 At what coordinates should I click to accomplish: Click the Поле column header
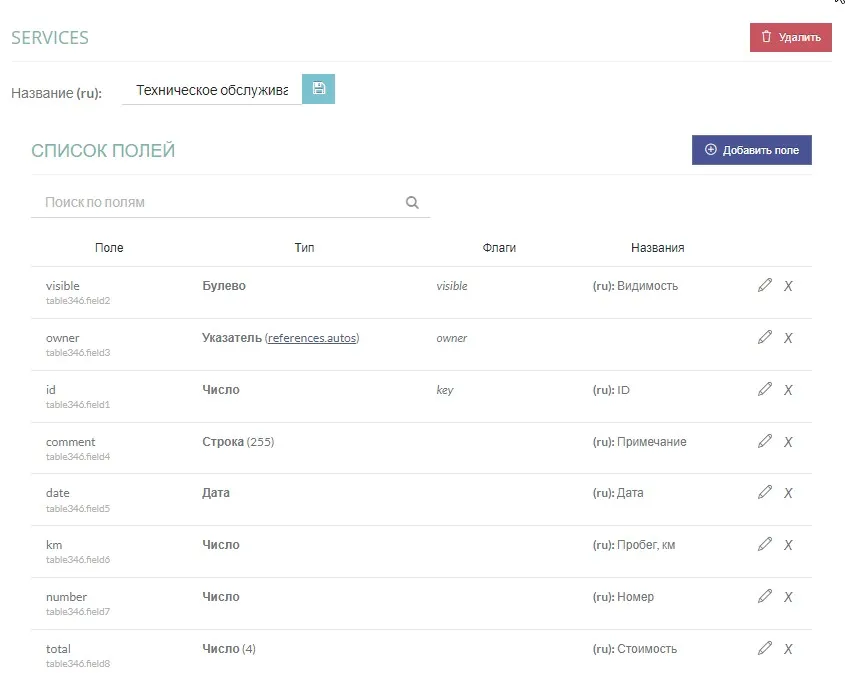tap(109, 248)
